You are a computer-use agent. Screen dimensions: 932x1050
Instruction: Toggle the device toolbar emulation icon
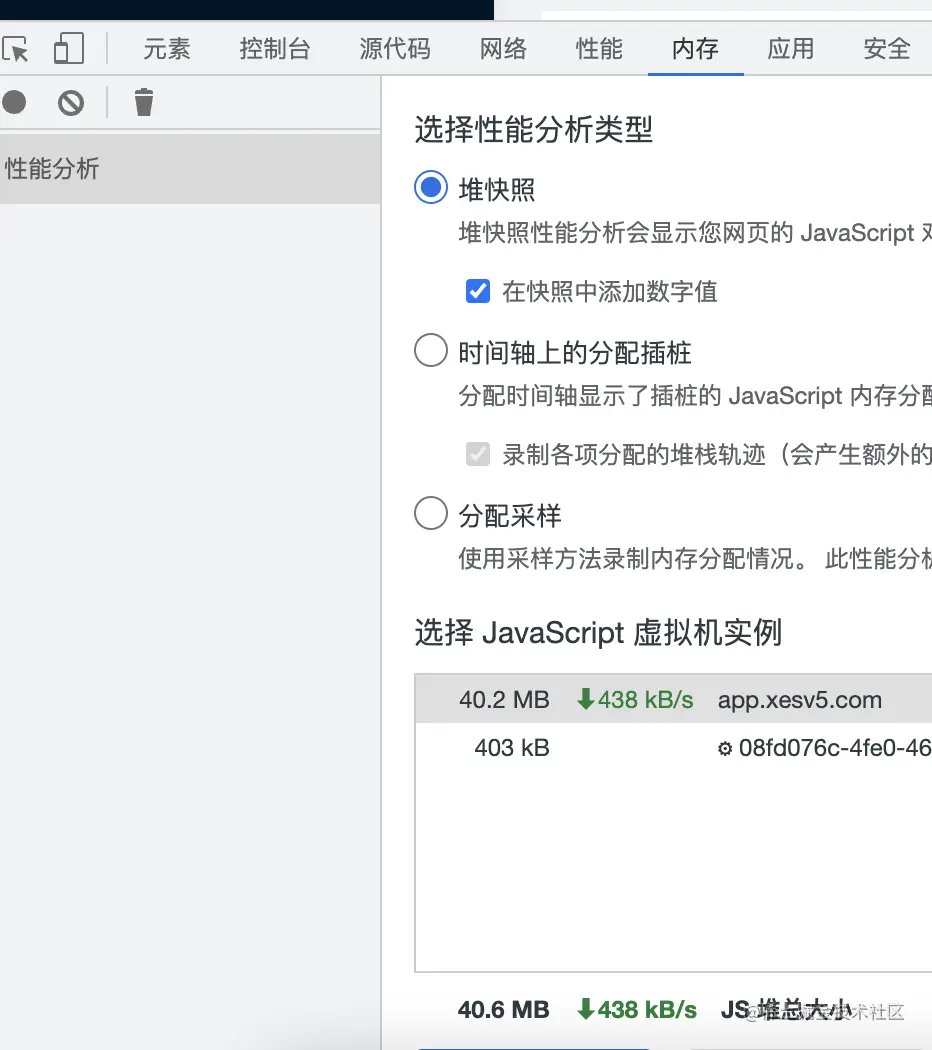click(67, 47)
